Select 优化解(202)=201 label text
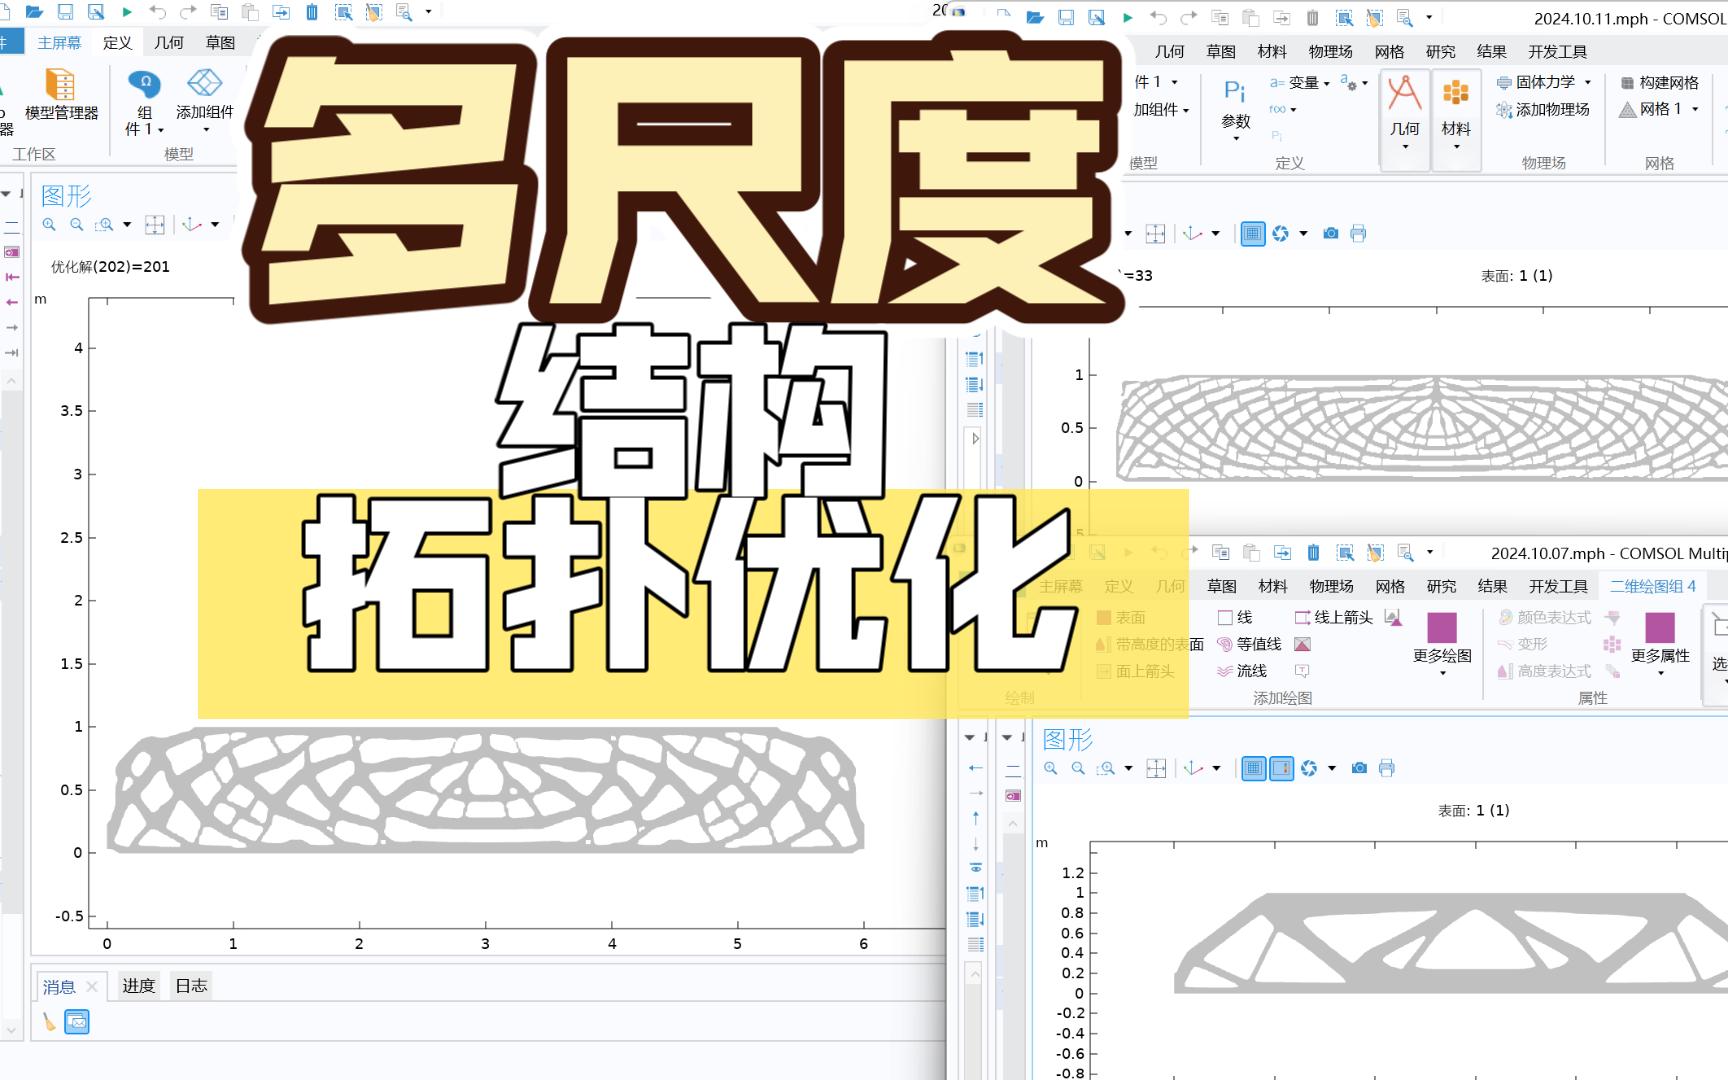 click(x=110, y=267)
